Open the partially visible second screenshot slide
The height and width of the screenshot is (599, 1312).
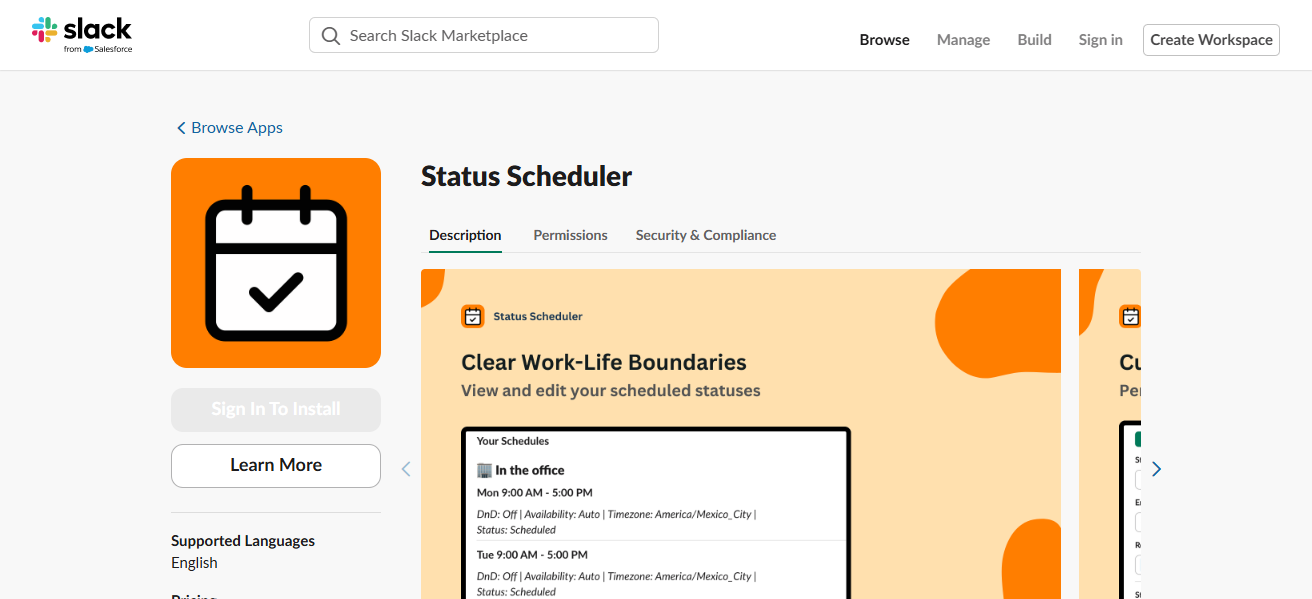coord(1110,434)
